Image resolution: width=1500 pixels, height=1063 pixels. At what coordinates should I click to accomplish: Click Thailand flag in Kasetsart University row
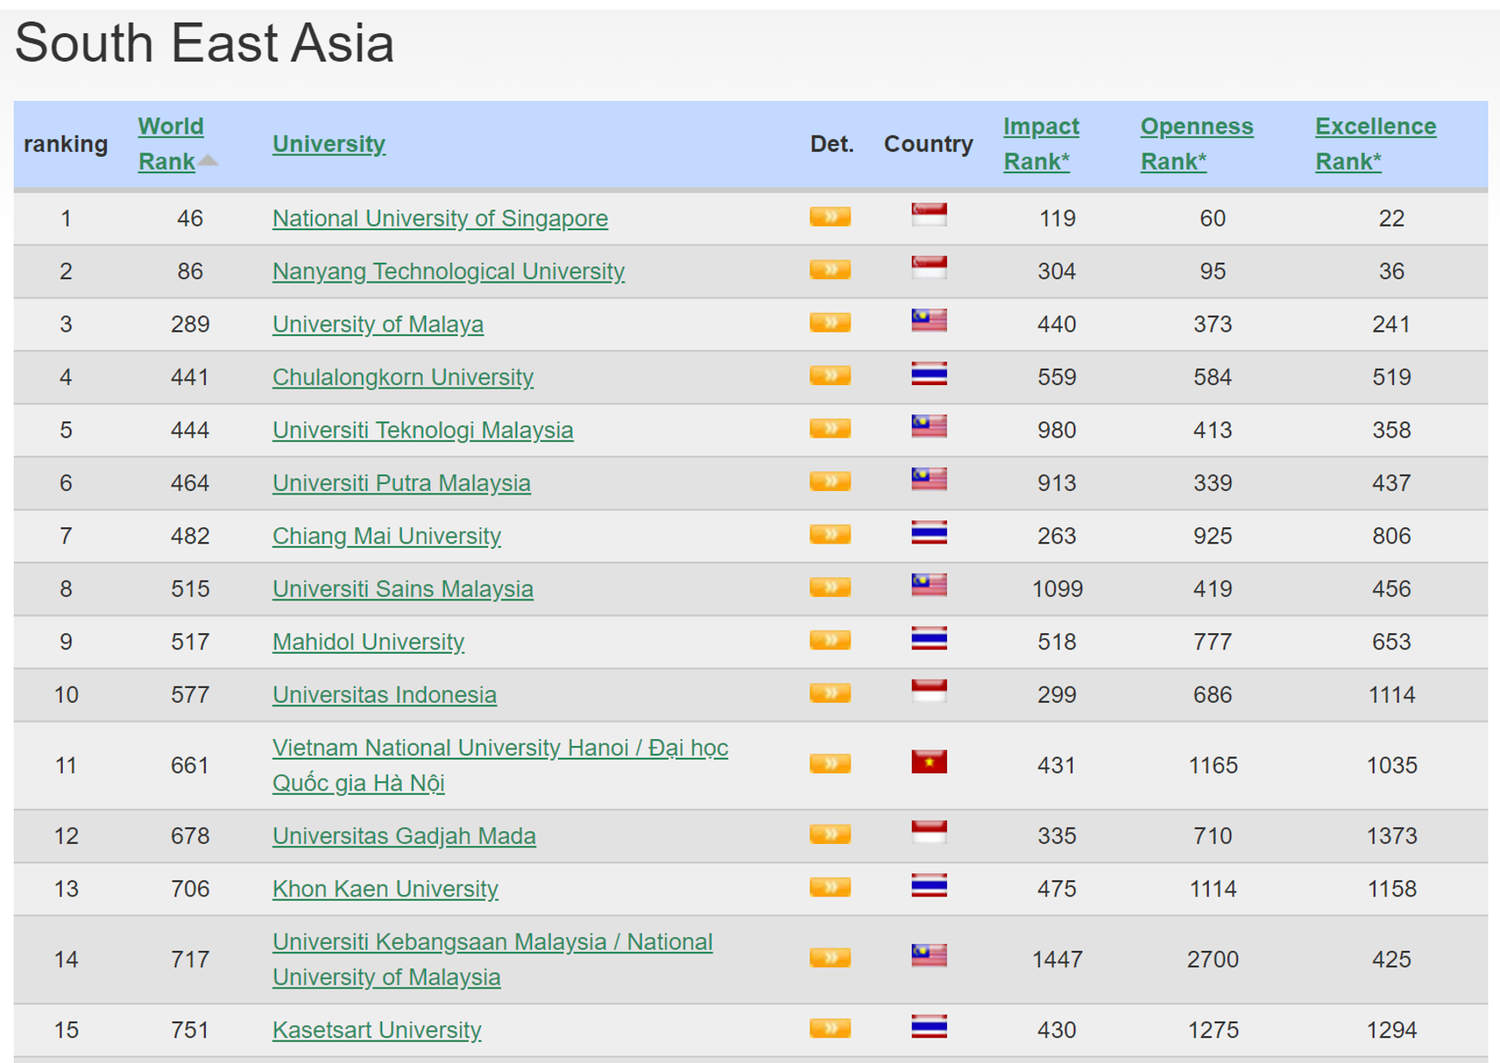929,1027
